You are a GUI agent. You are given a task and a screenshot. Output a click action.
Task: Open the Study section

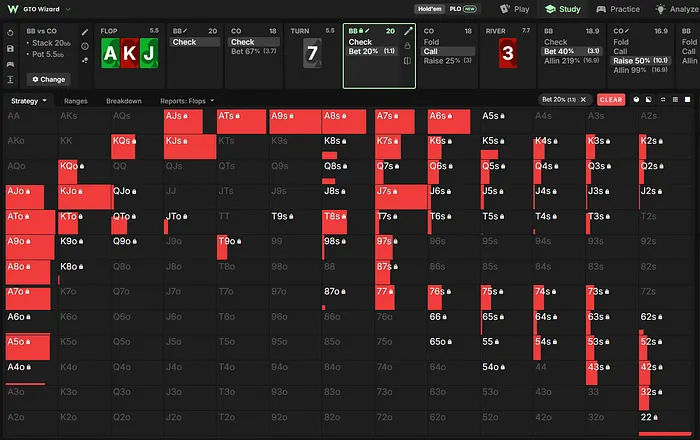[563, 9]
